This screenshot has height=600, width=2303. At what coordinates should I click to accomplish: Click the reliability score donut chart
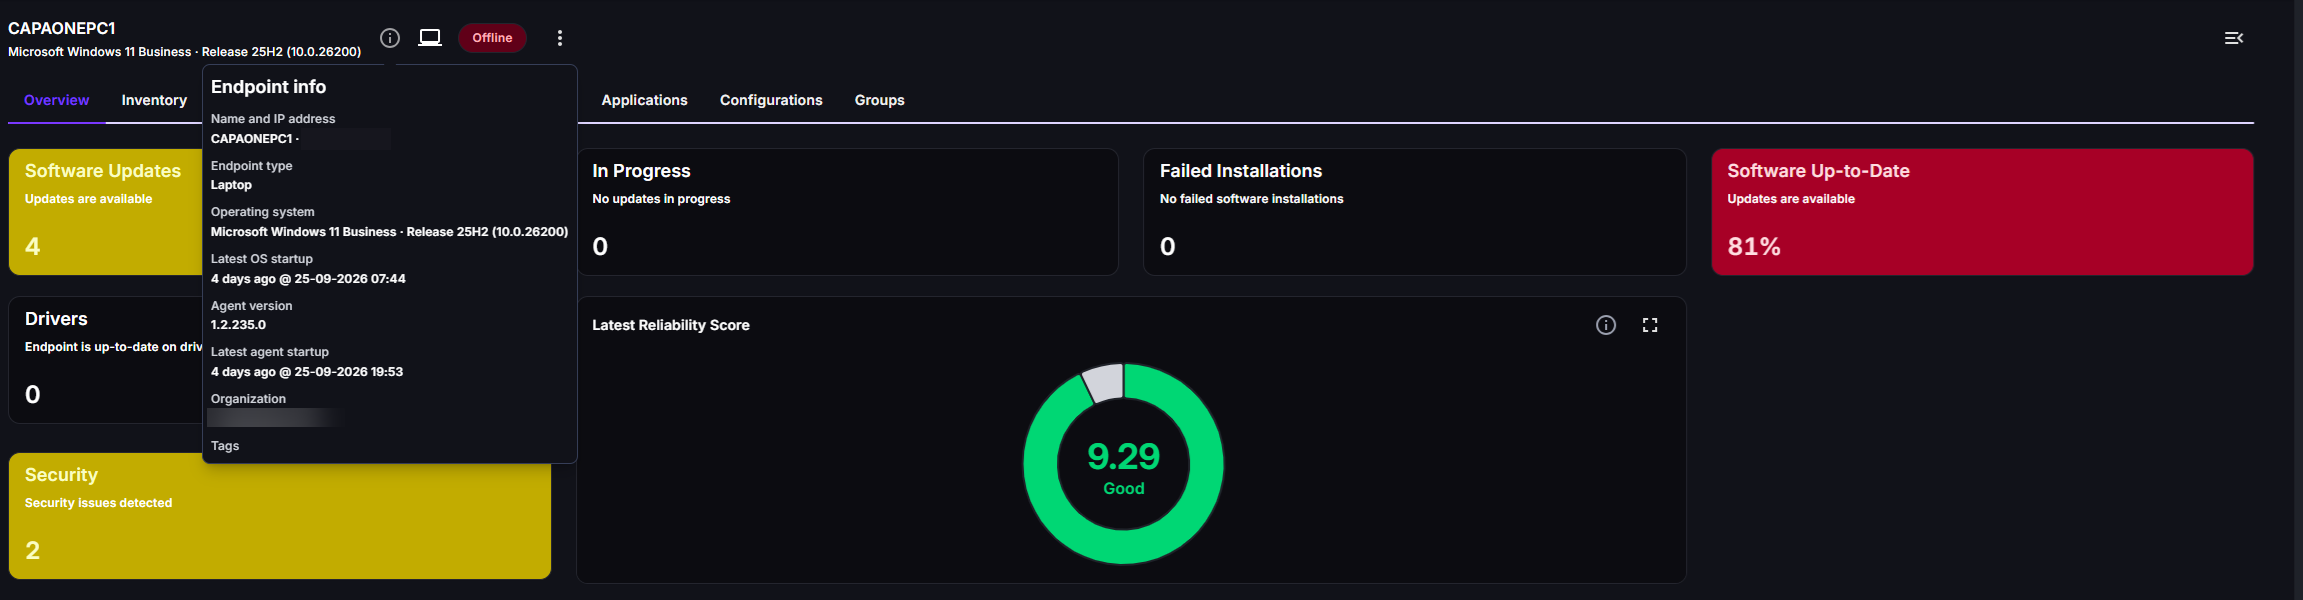pyautogui.click(x=1123, y=464)
